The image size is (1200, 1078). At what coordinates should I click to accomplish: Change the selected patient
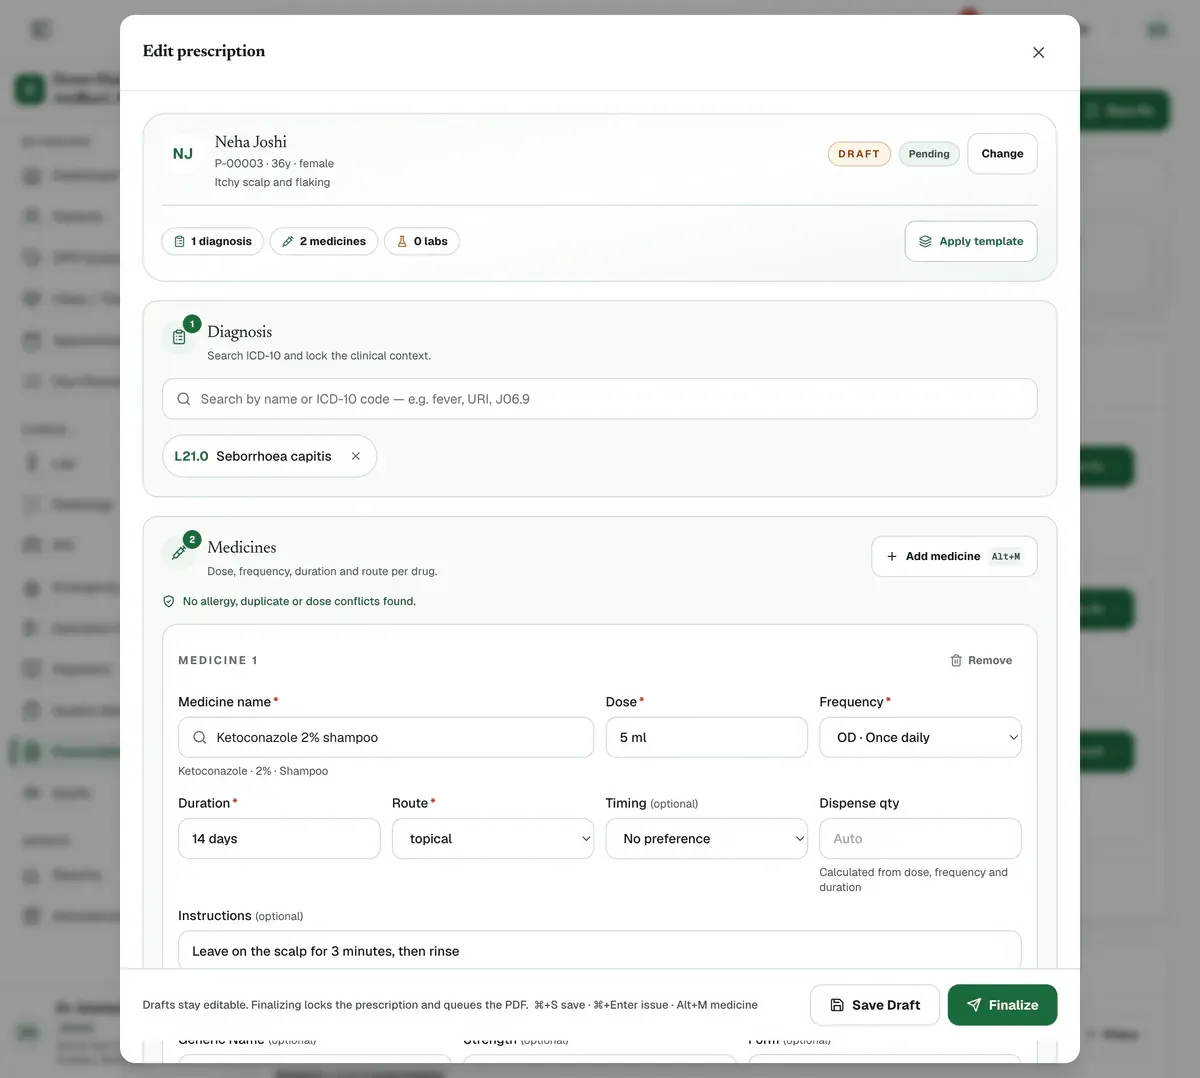[1002, 154]
